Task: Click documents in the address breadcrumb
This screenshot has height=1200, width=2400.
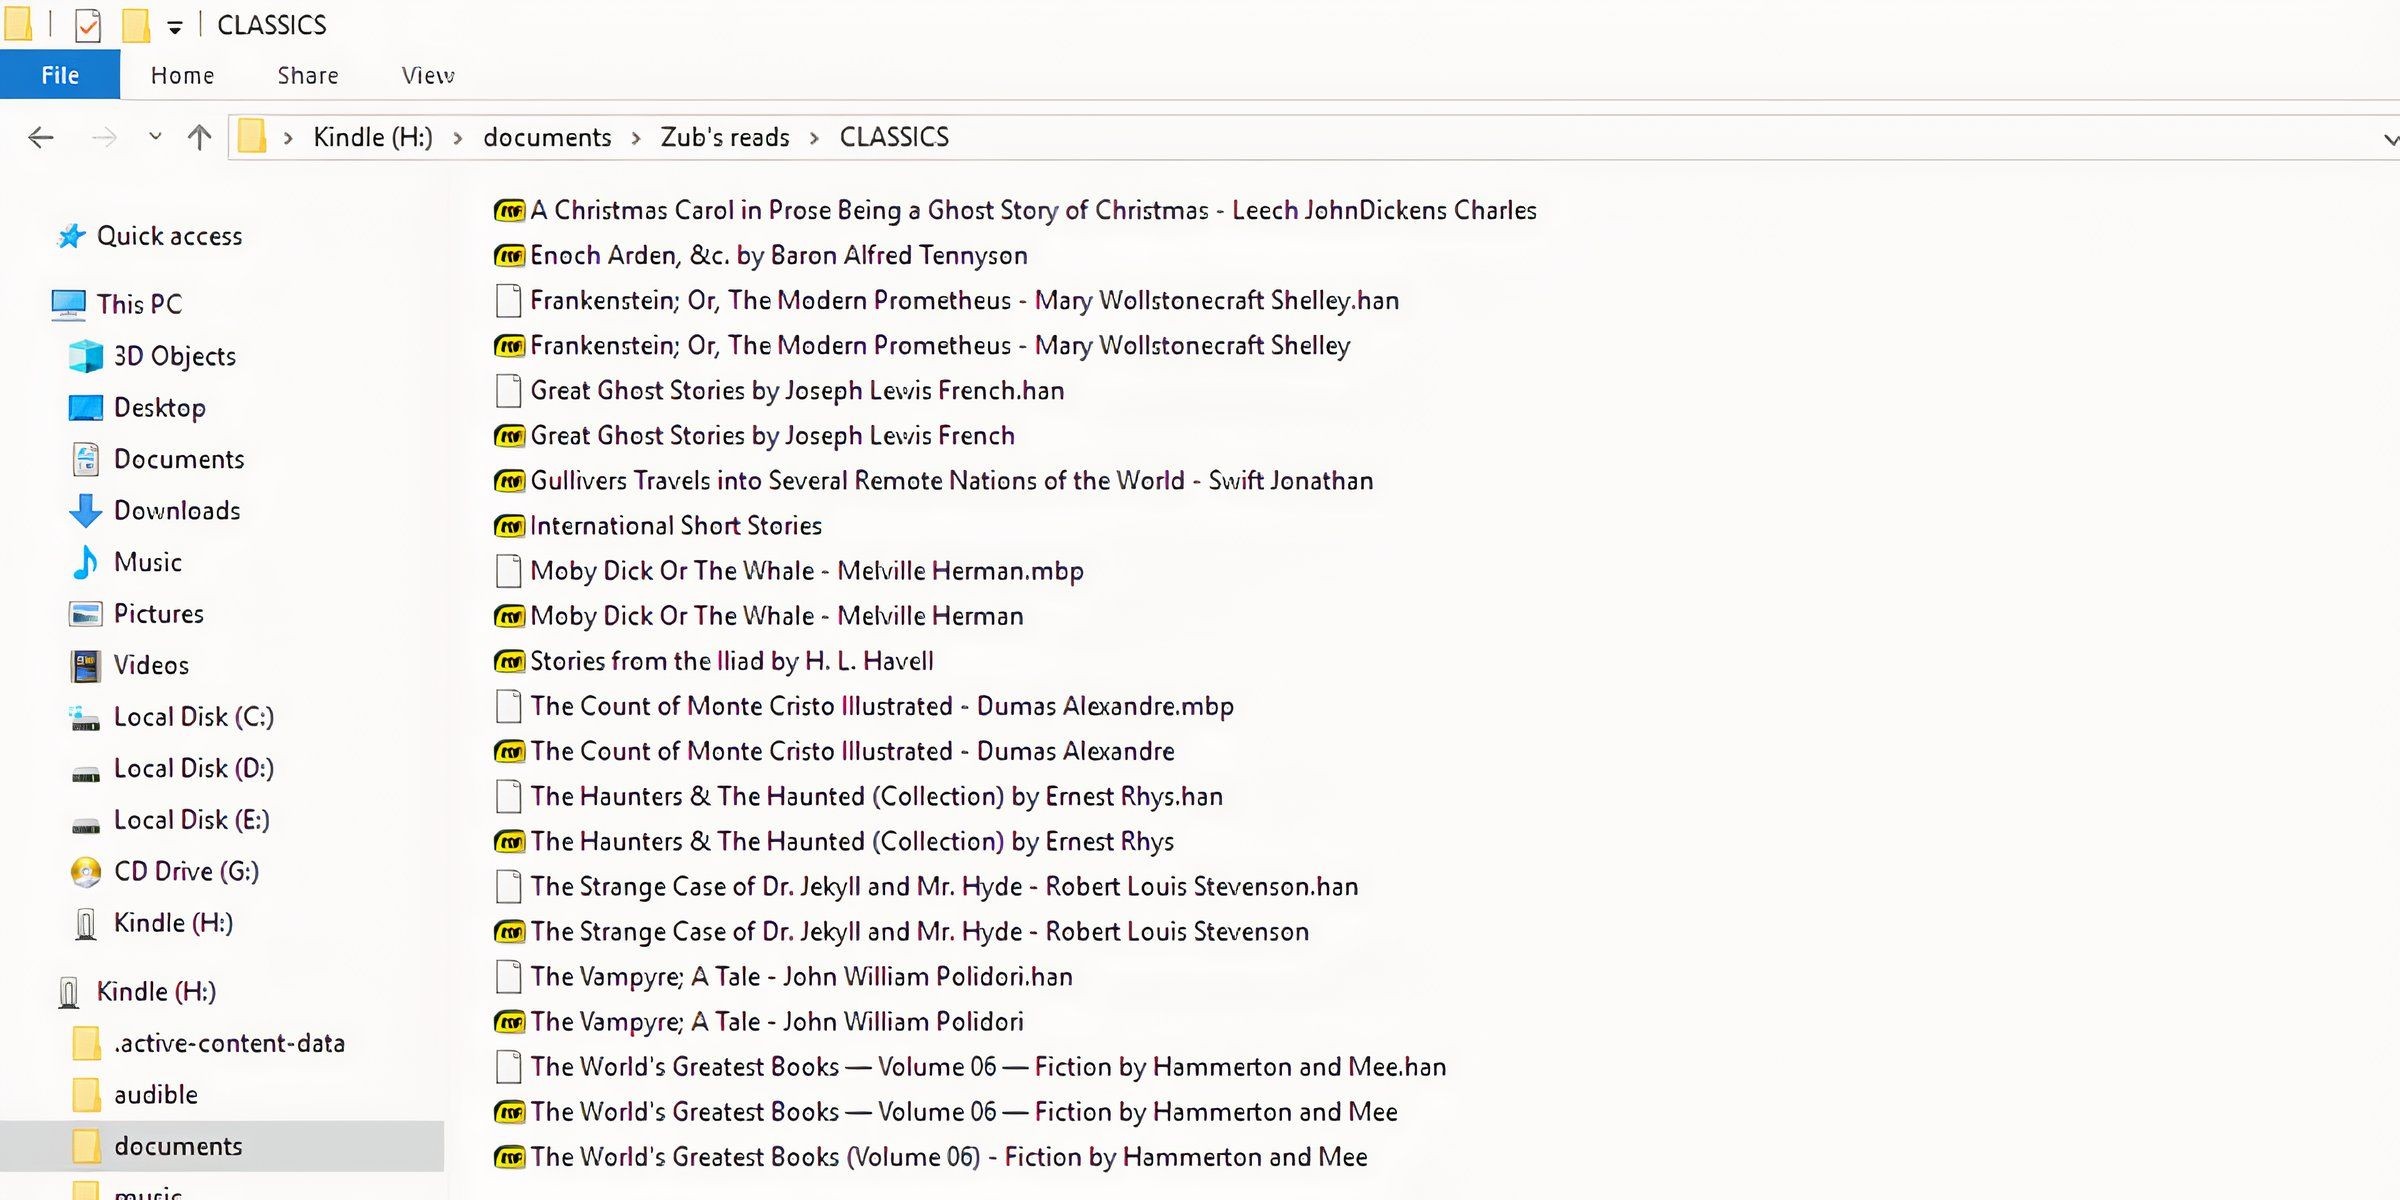Action: point(547,137)
